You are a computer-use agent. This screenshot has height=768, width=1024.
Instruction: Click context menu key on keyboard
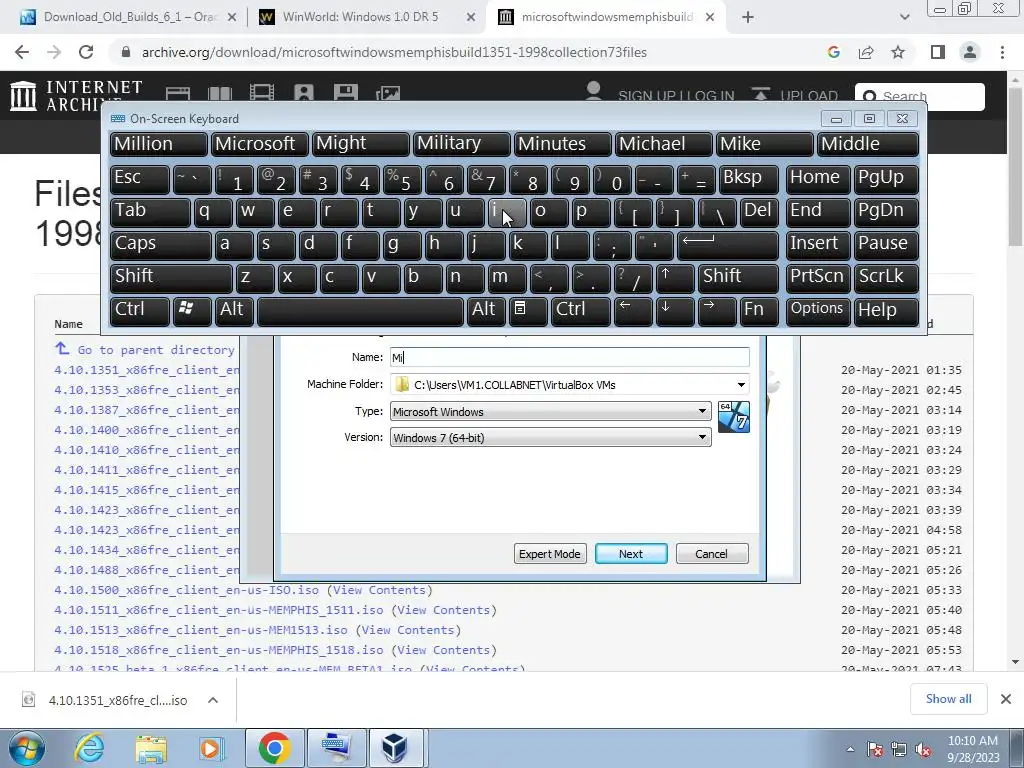527,311
